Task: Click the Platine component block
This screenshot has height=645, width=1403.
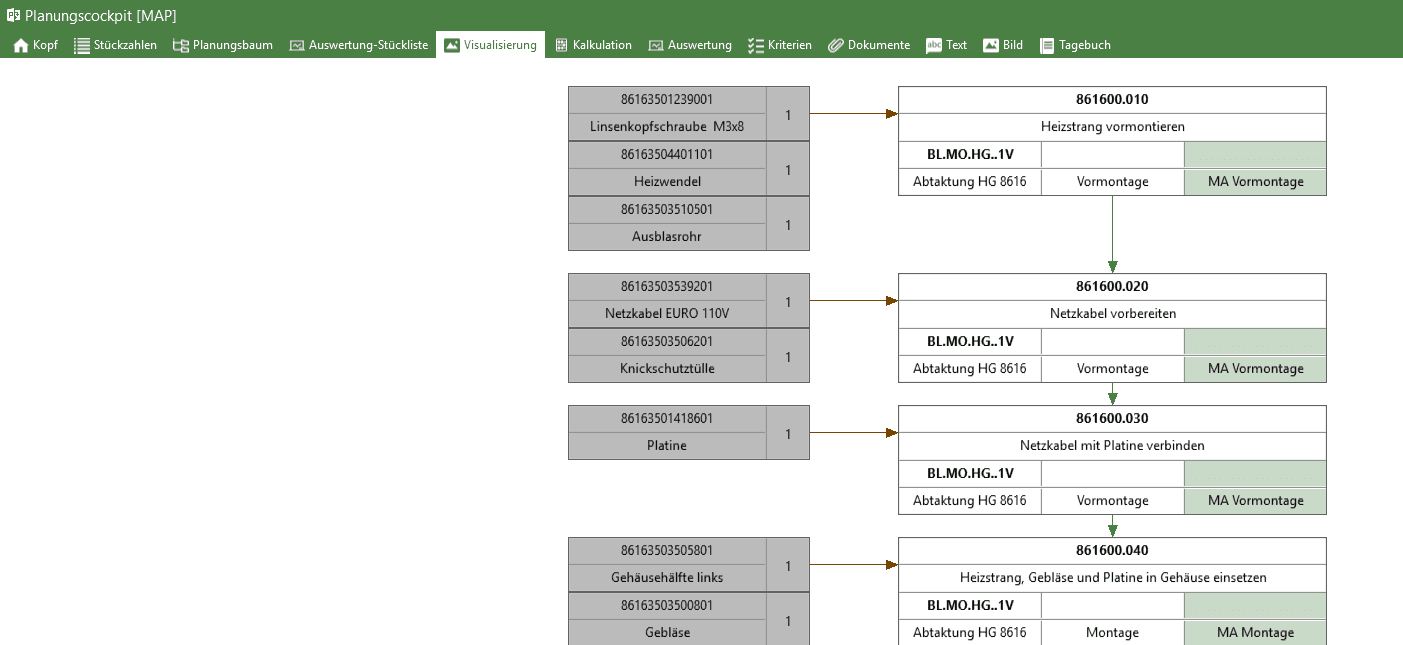Action: pyautogui.click(x=667, y=445)
